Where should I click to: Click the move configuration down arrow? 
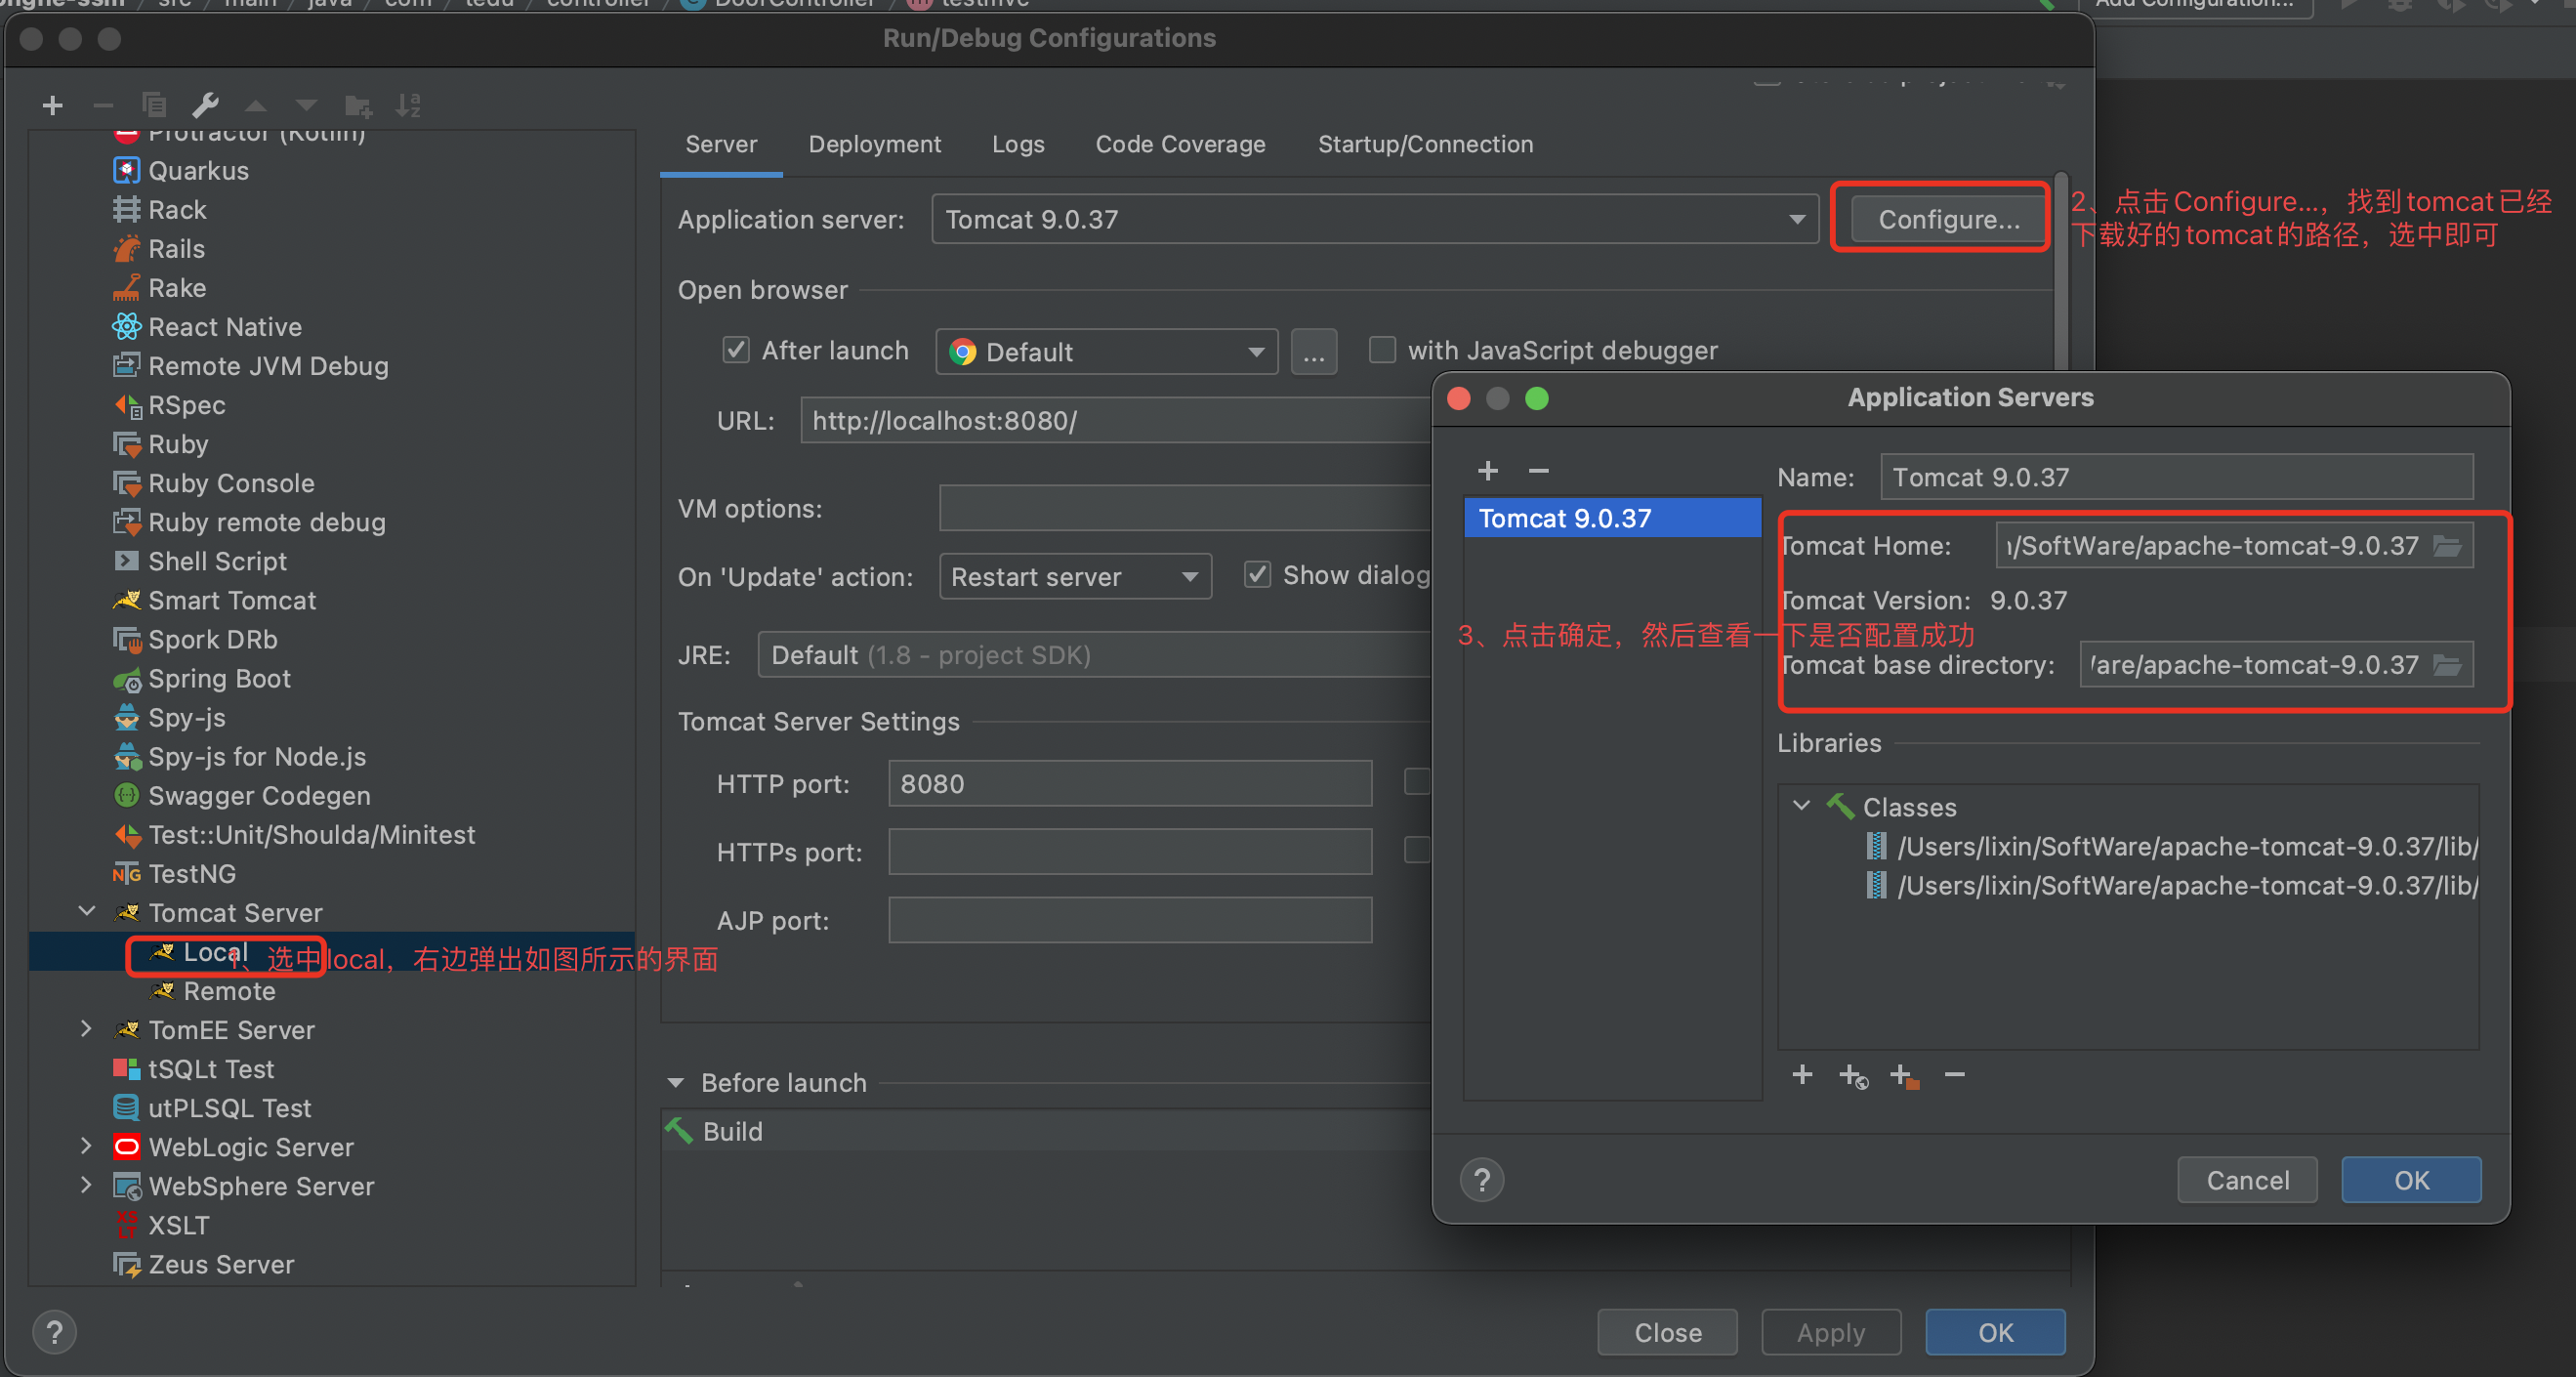[x=306, y=105]
